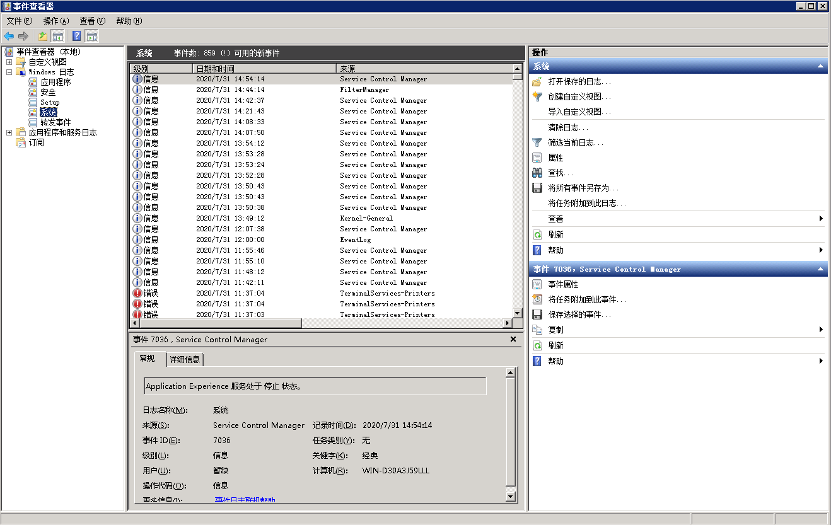
Task: Select the event at 2020/7/31 14:42:37
Action: pyautogui.click(x=322, y=100)
